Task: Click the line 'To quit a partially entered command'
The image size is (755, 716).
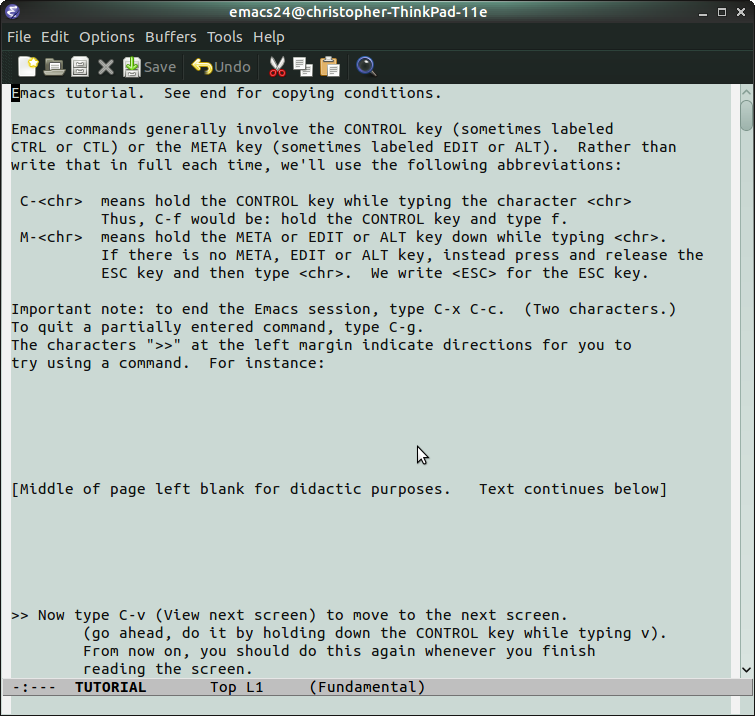Action: pos(217,327)
